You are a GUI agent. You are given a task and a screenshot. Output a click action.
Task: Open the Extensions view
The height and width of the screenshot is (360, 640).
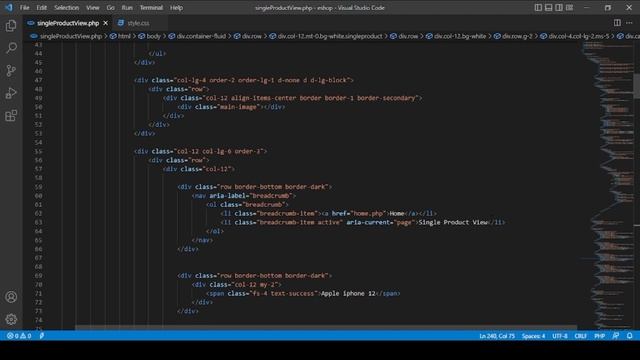pyautogui.click(x=11, y=116)
